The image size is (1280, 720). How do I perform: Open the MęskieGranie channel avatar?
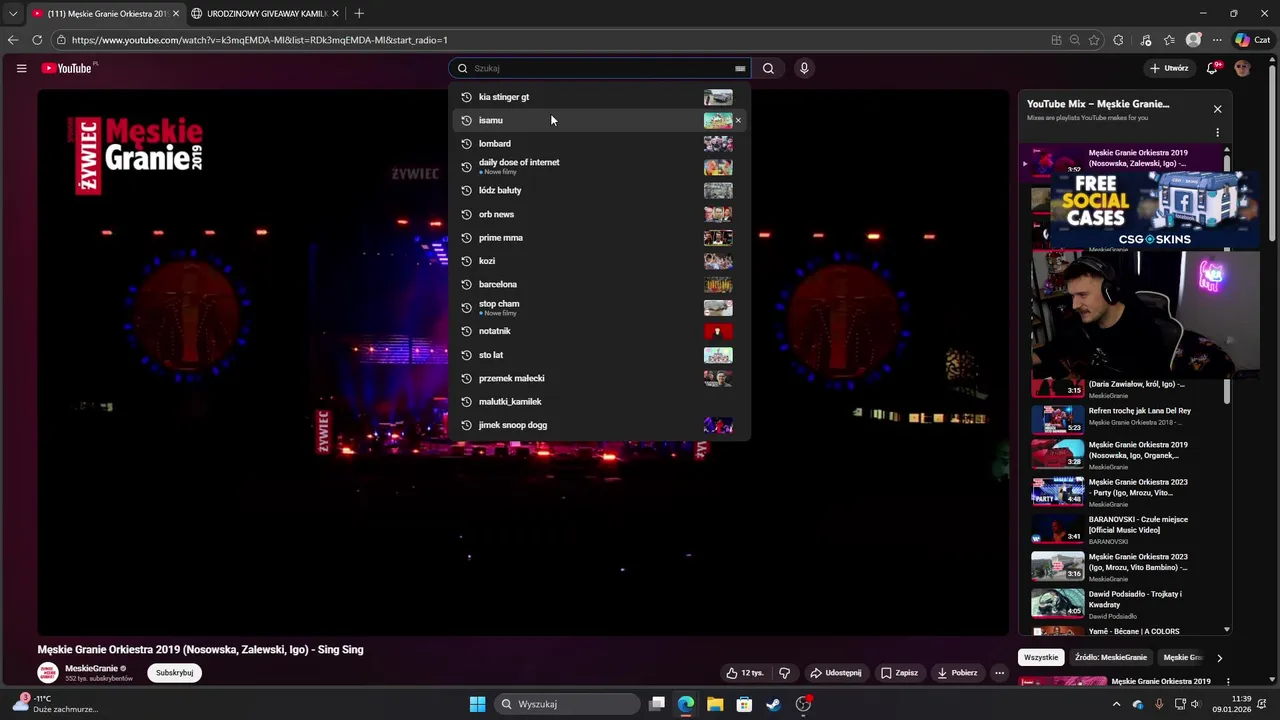tap(48, 673)
